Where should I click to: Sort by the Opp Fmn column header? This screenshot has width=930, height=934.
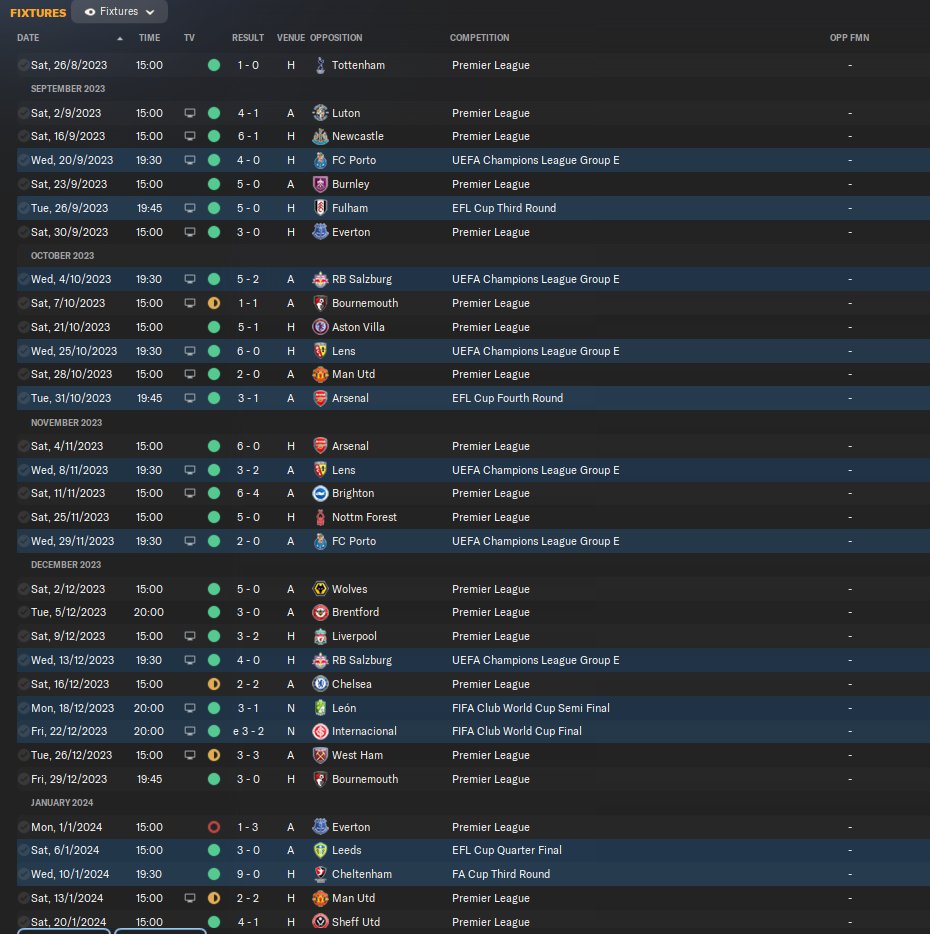(x=850, y=38)
